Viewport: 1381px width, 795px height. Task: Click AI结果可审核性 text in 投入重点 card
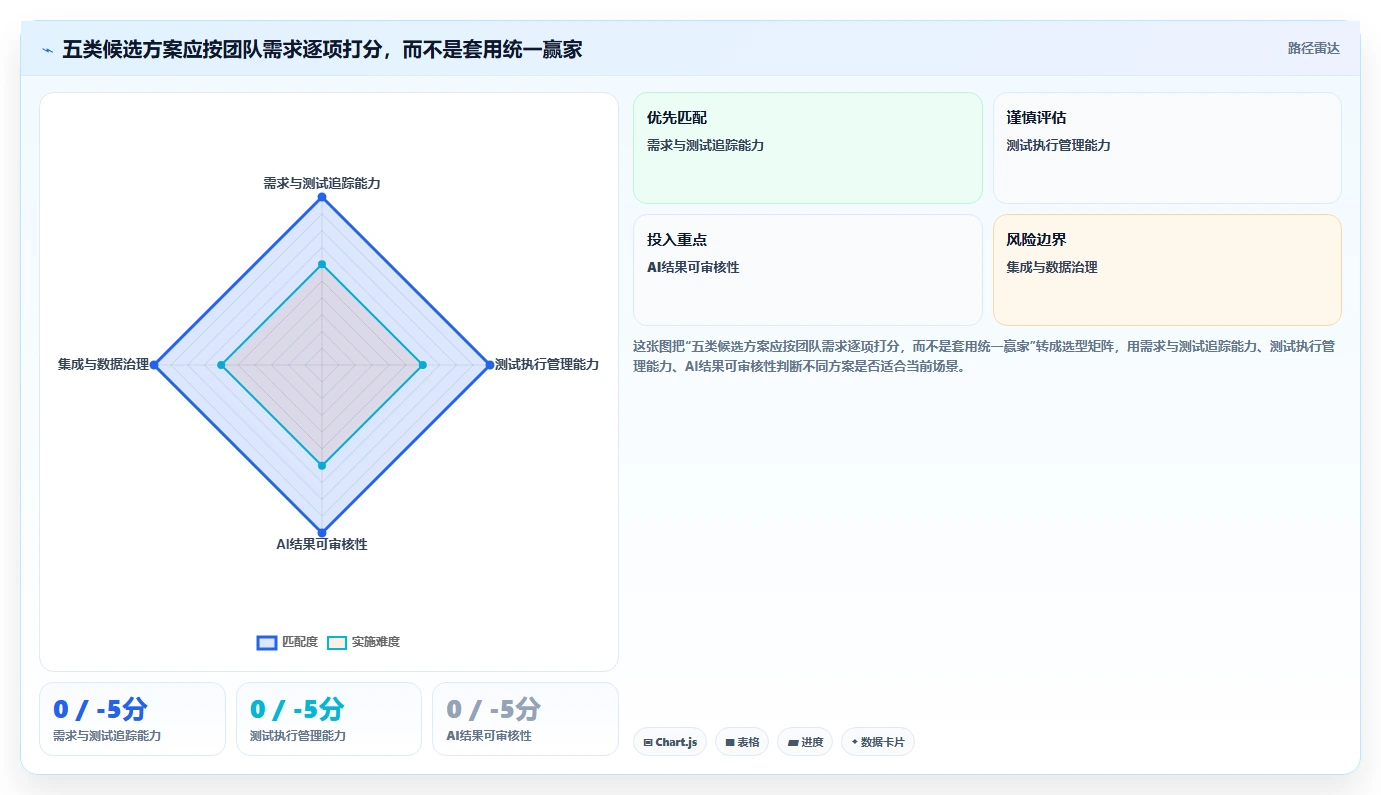click(693, 267)
